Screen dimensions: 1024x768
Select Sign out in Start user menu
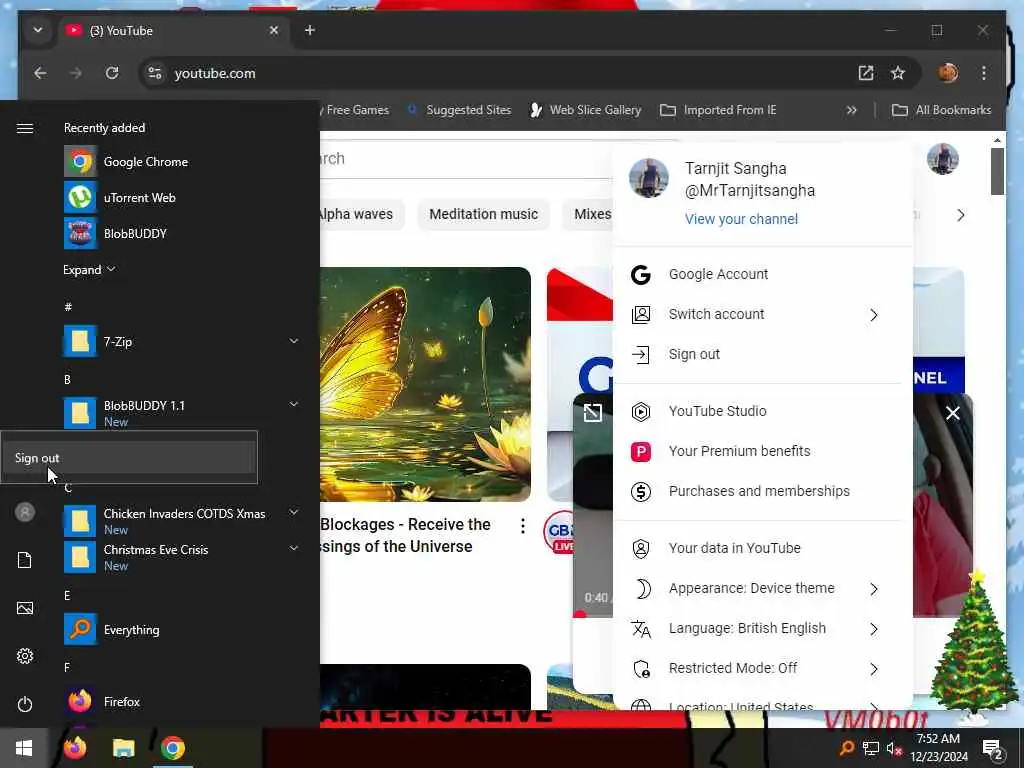point(129,458)
